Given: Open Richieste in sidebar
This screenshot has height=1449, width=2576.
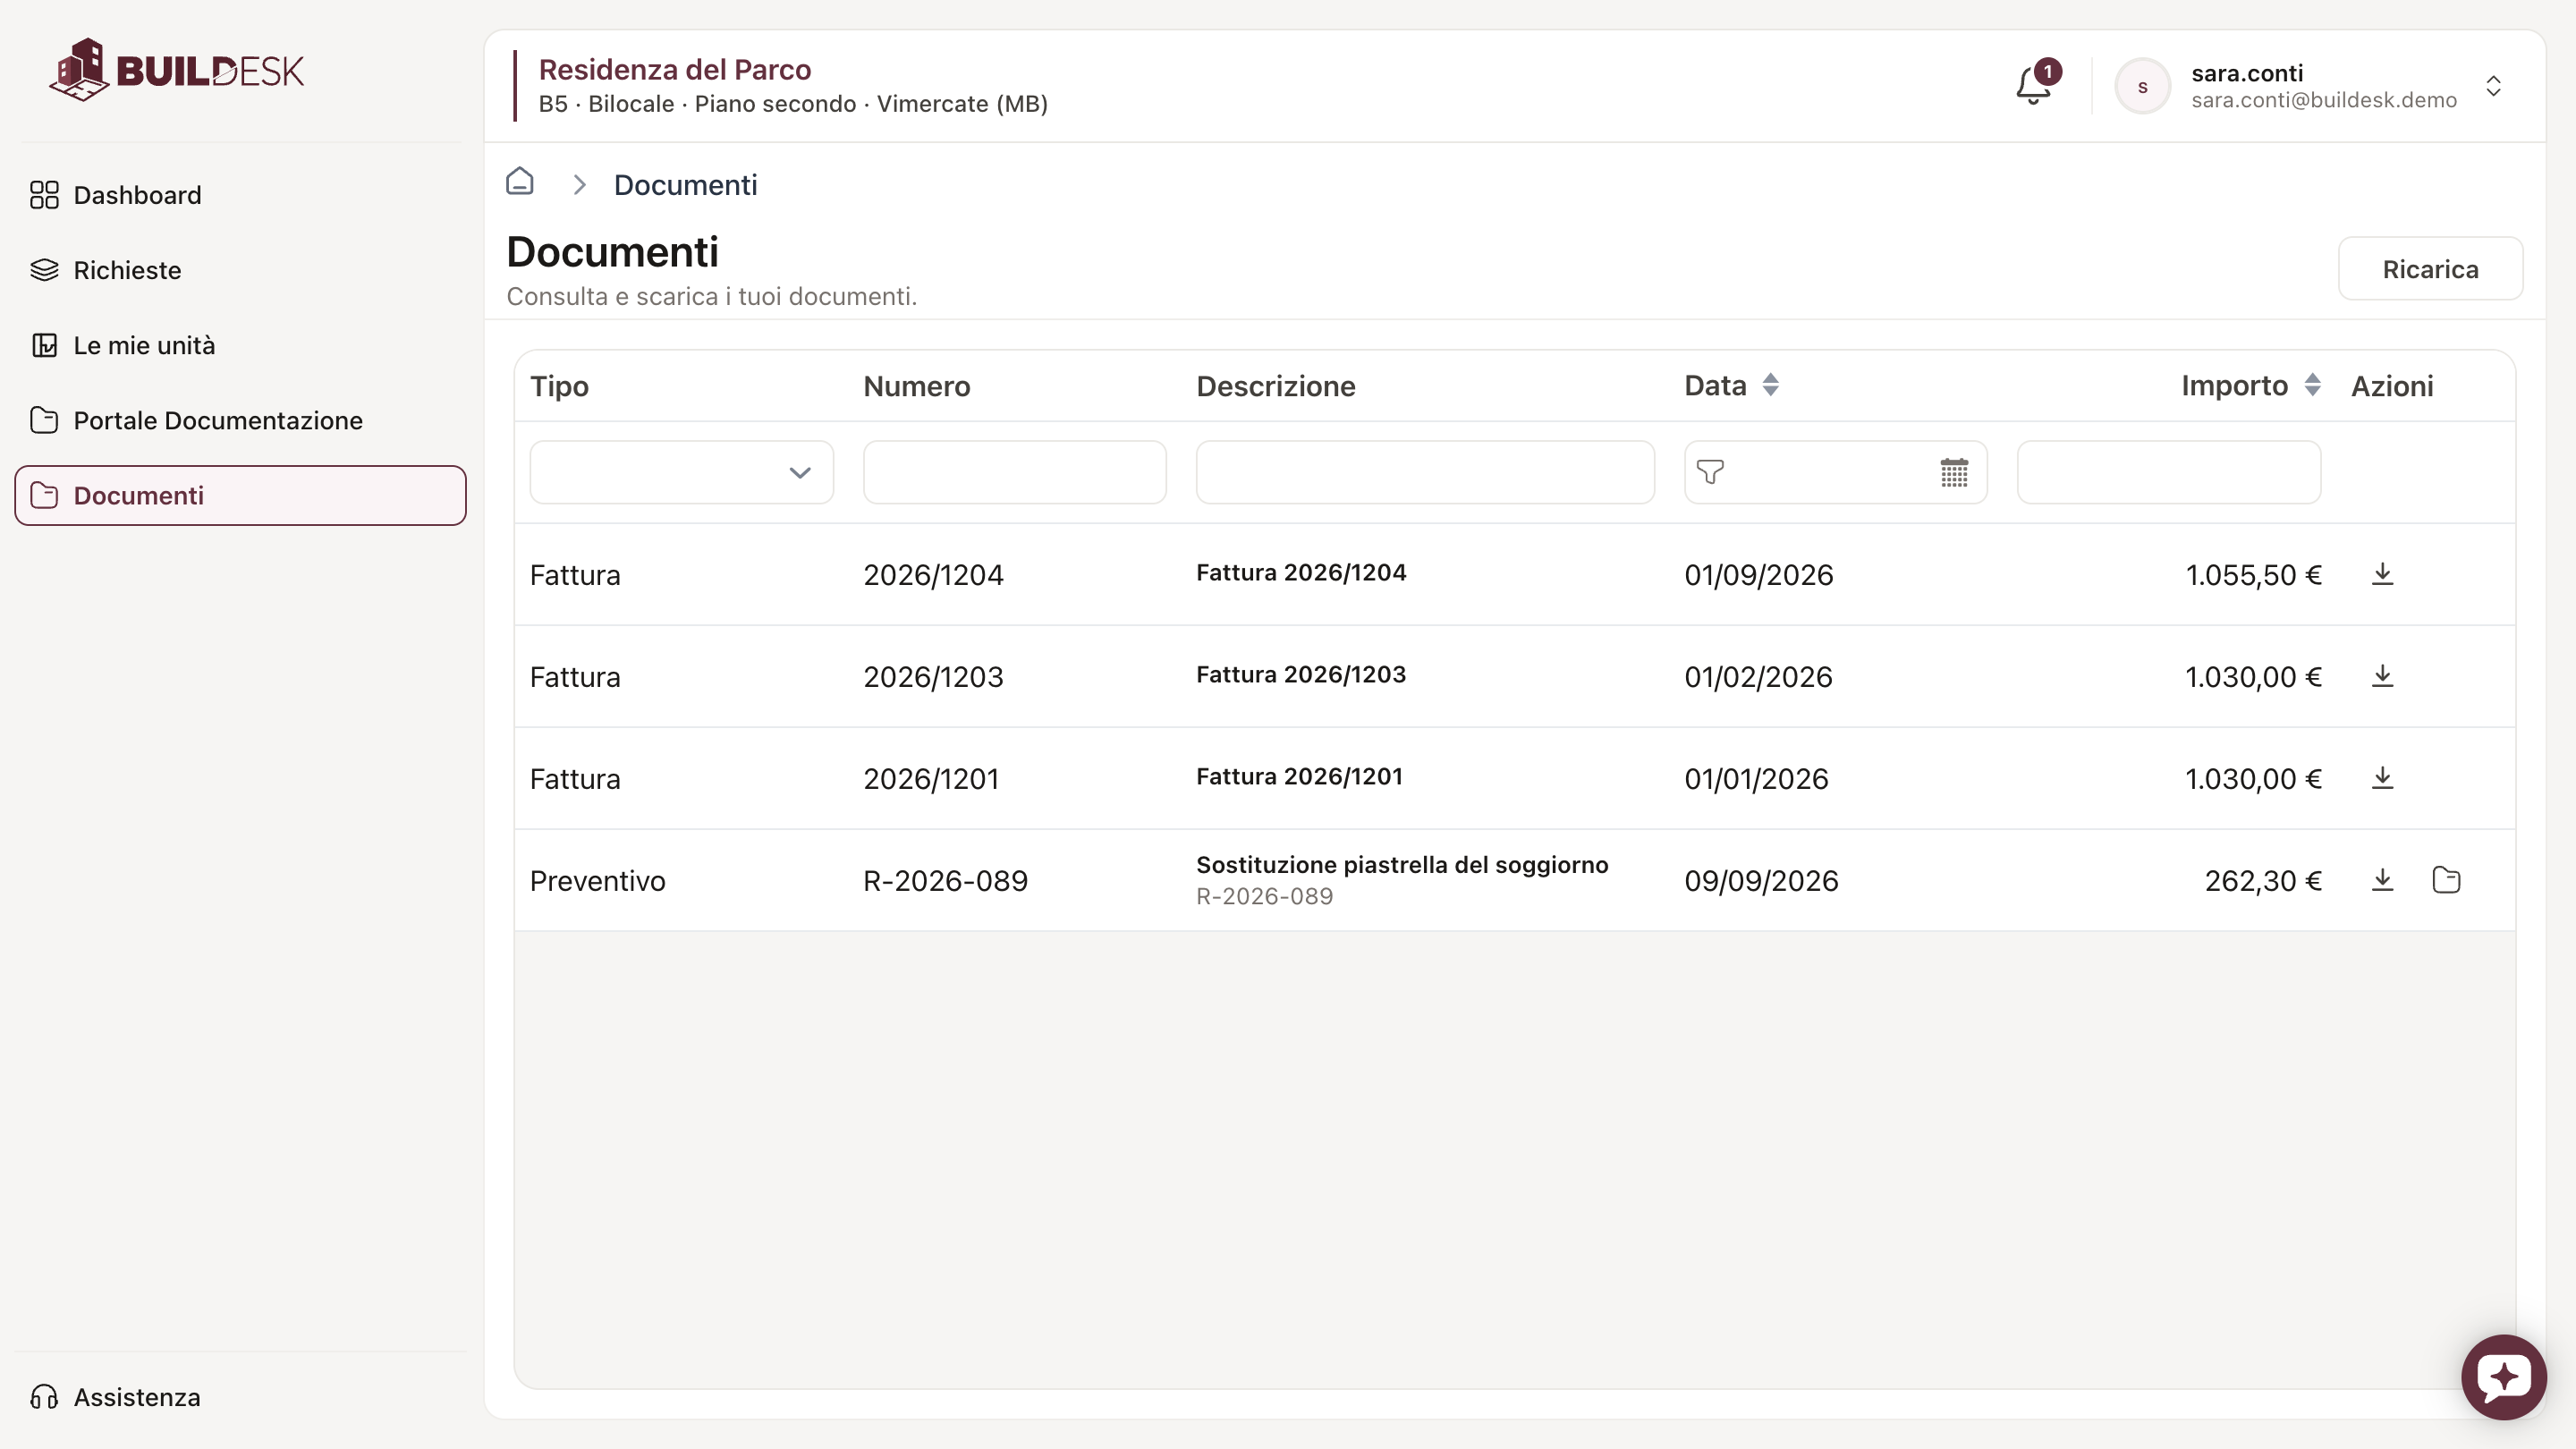Looking at the screenshot, I should click(x=240, y=270).
